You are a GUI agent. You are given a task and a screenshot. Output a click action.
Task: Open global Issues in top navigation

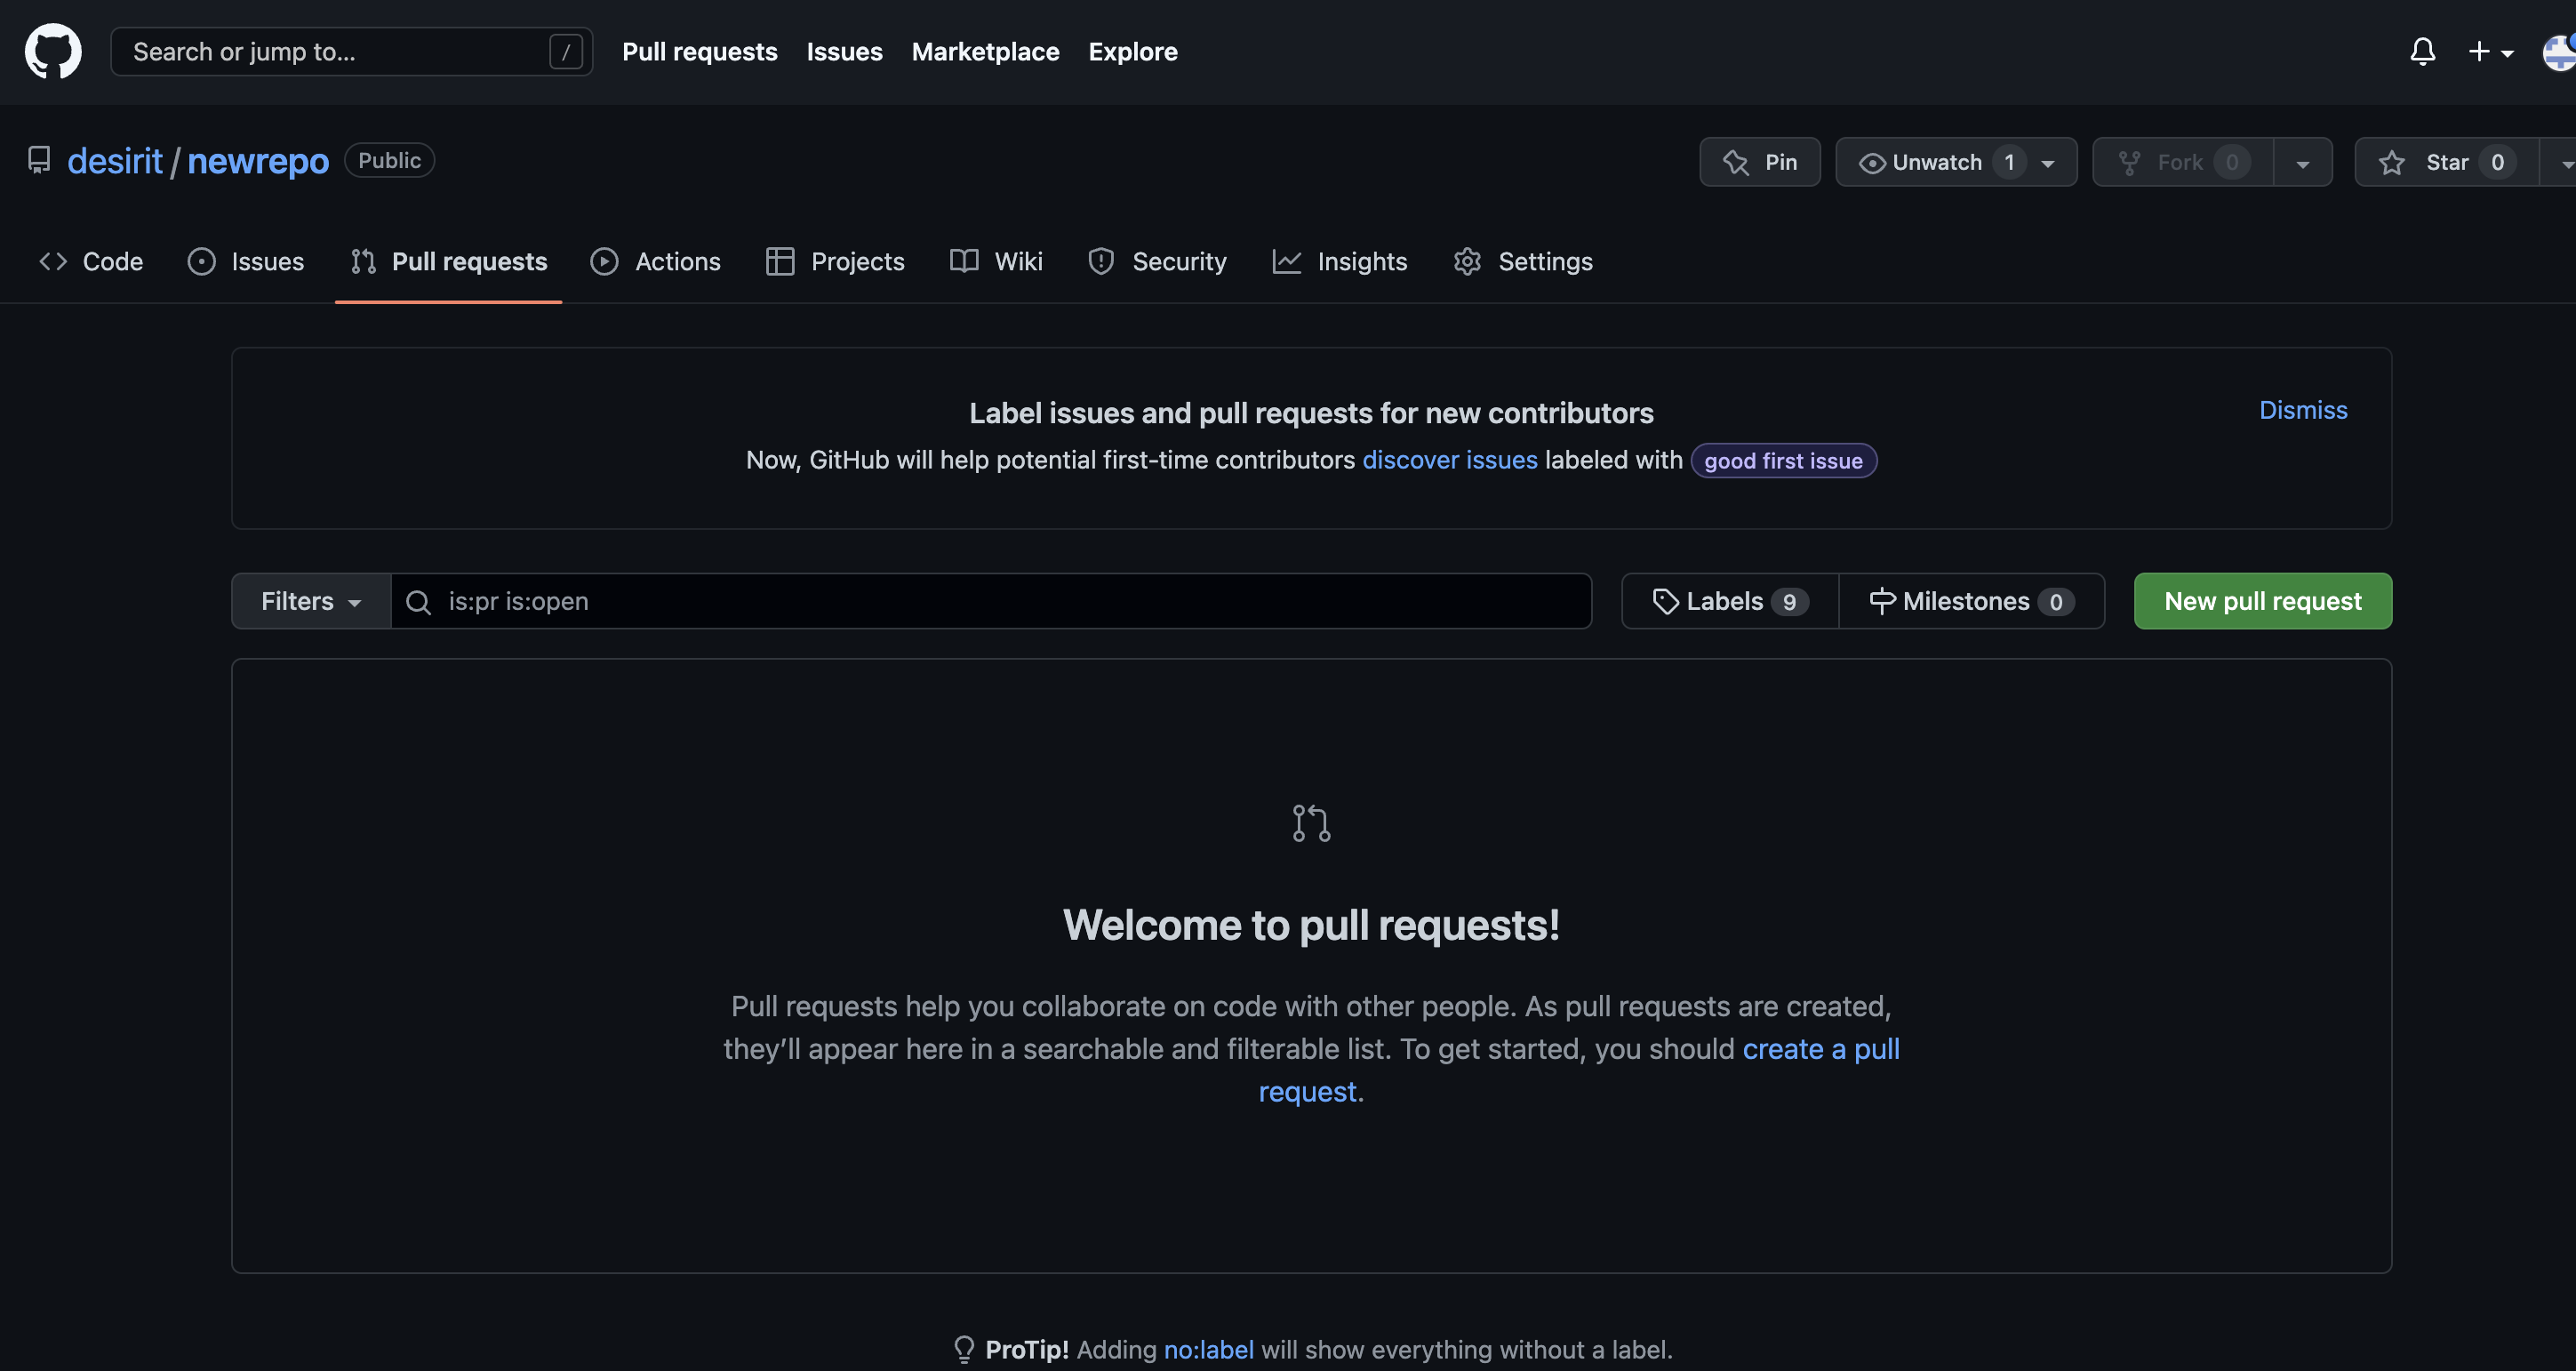click(x=844, y=51)
